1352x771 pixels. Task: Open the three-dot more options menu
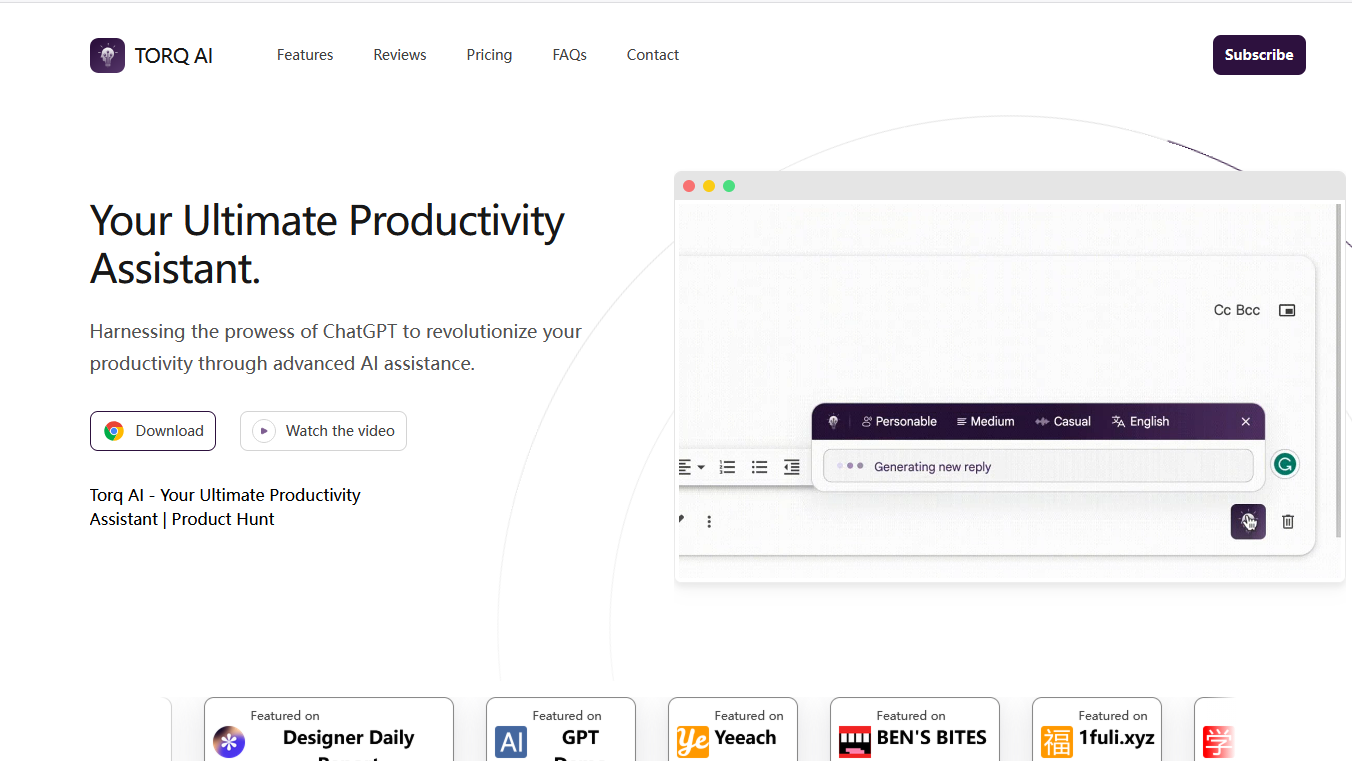pyautogui.click(x=709, y=521)
